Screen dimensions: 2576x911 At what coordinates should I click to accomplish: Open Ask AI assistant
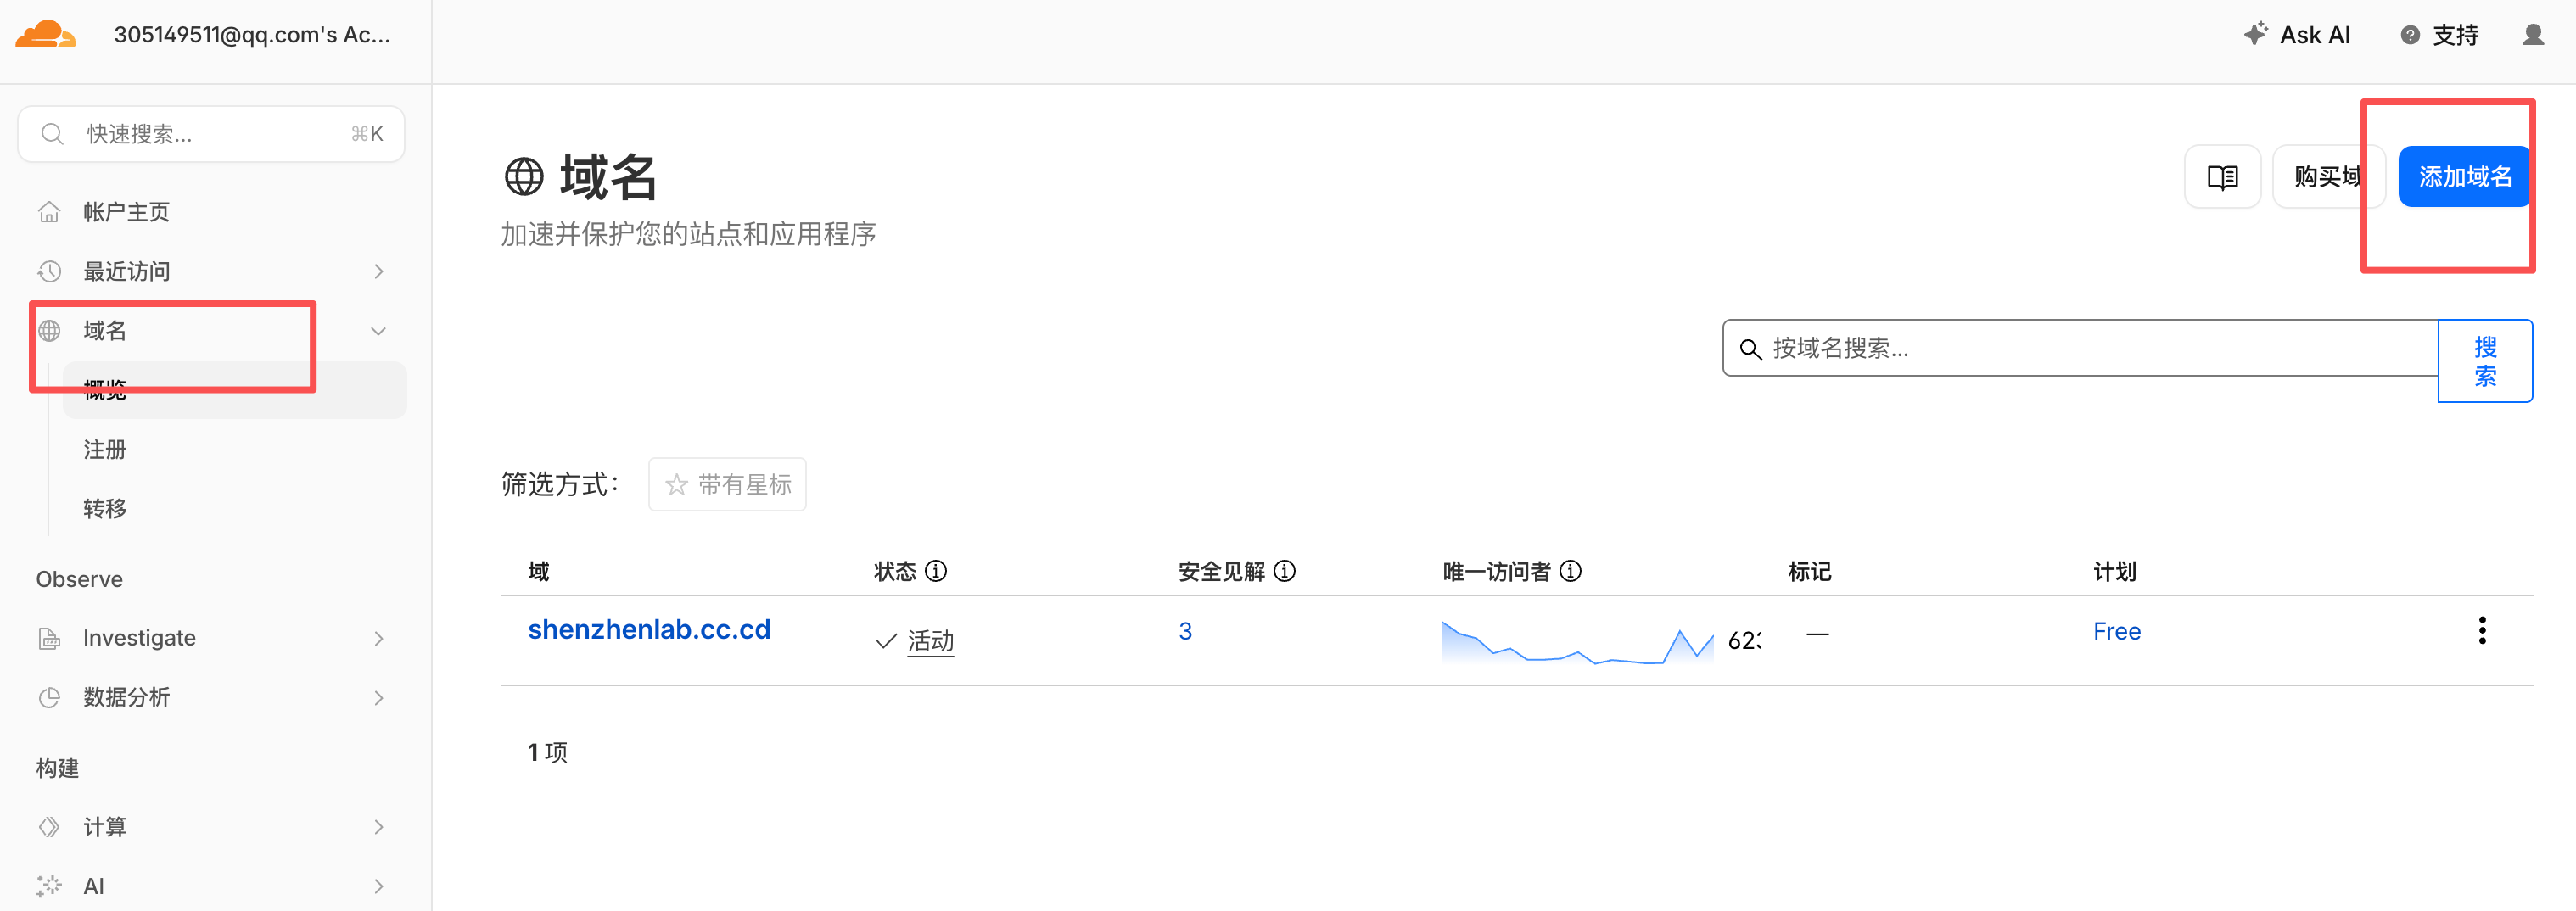(x=2296, y=35)
